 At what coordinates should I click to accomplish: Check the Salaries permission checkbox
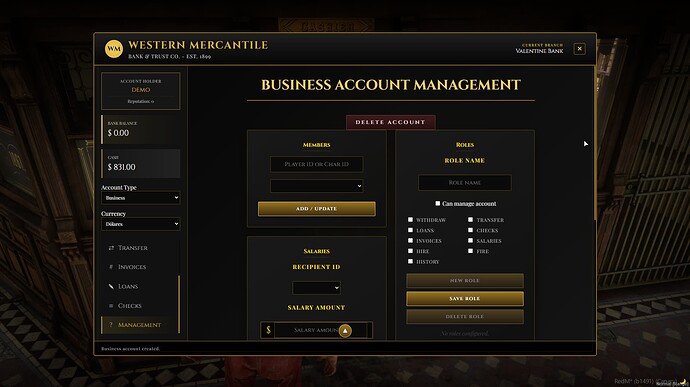470,240
